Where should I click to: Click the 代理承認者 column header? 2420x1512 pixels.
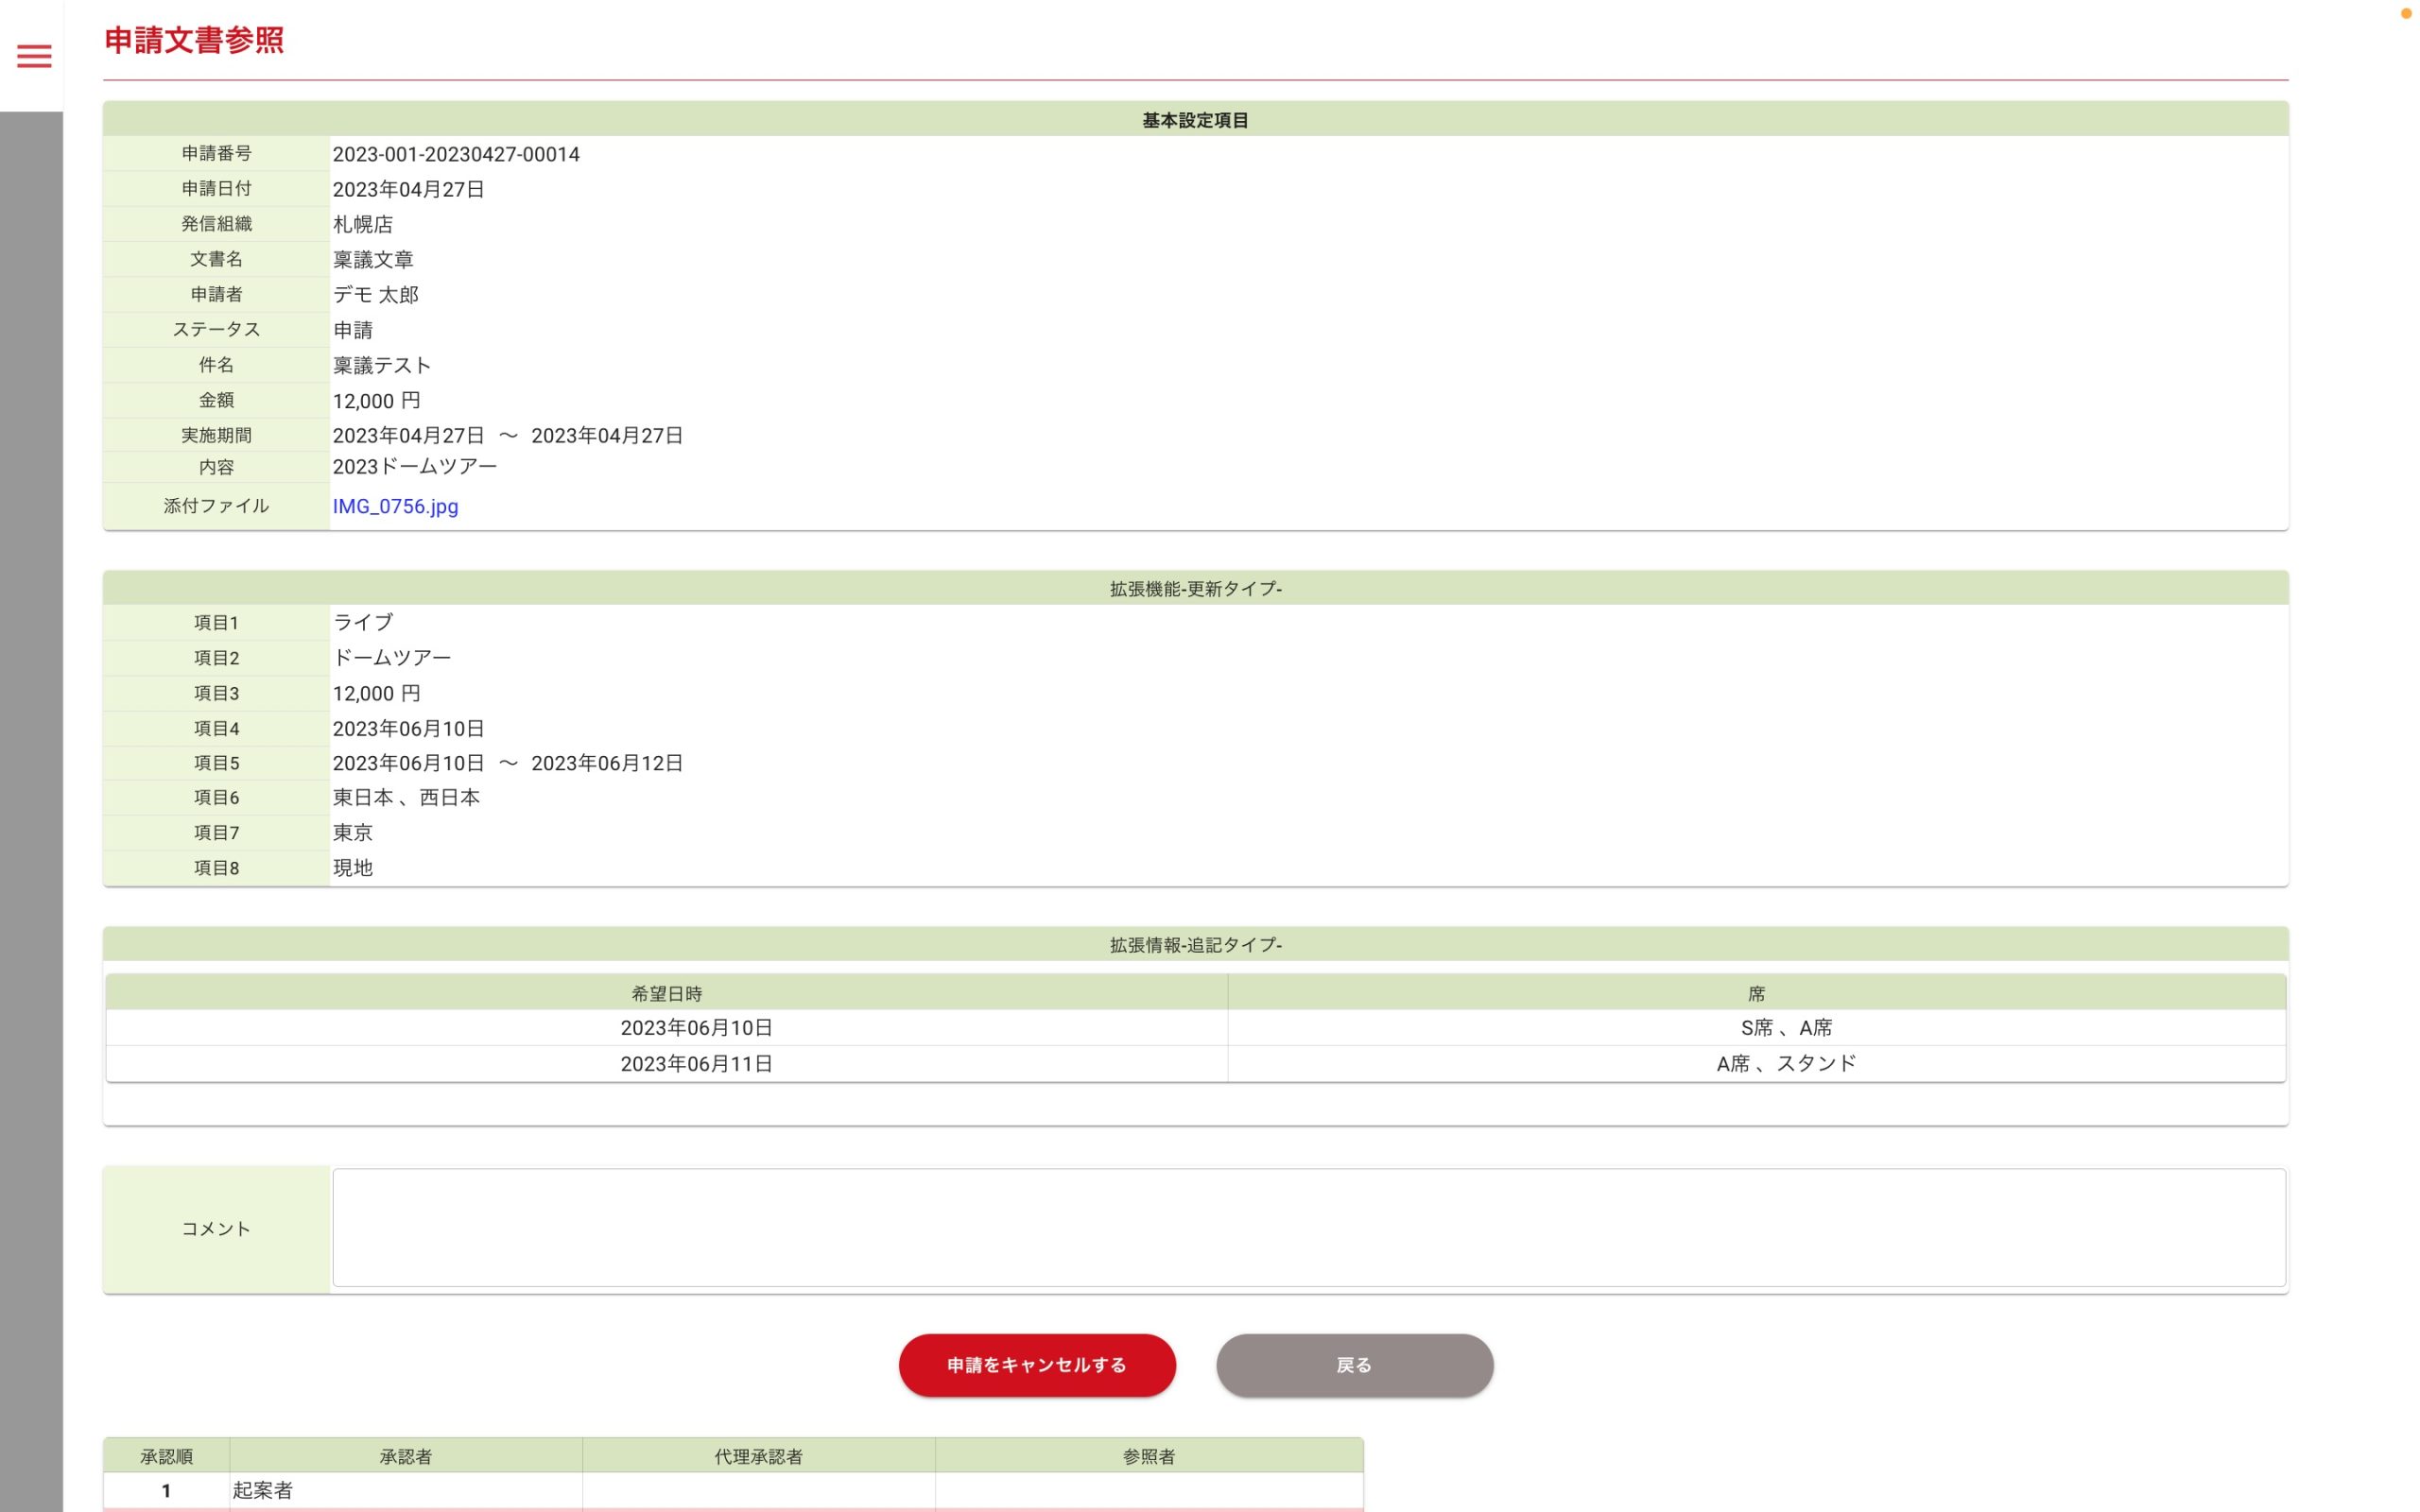tap(758, 1456)
